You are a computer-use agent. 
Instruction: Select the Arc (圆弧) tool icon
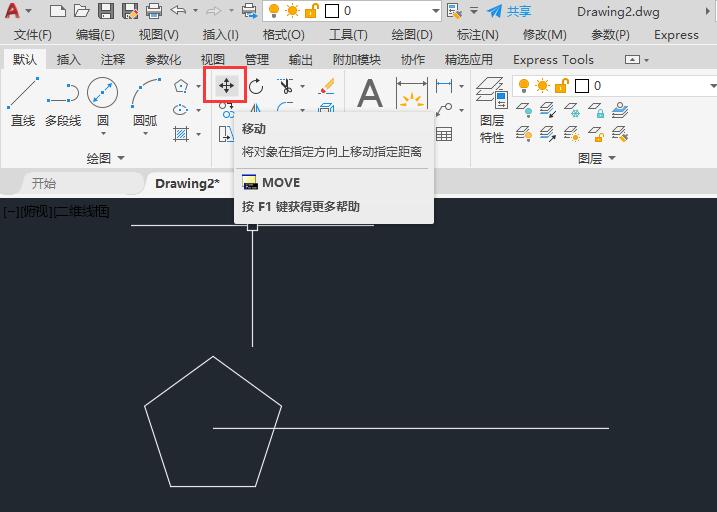tap(146, 93)
